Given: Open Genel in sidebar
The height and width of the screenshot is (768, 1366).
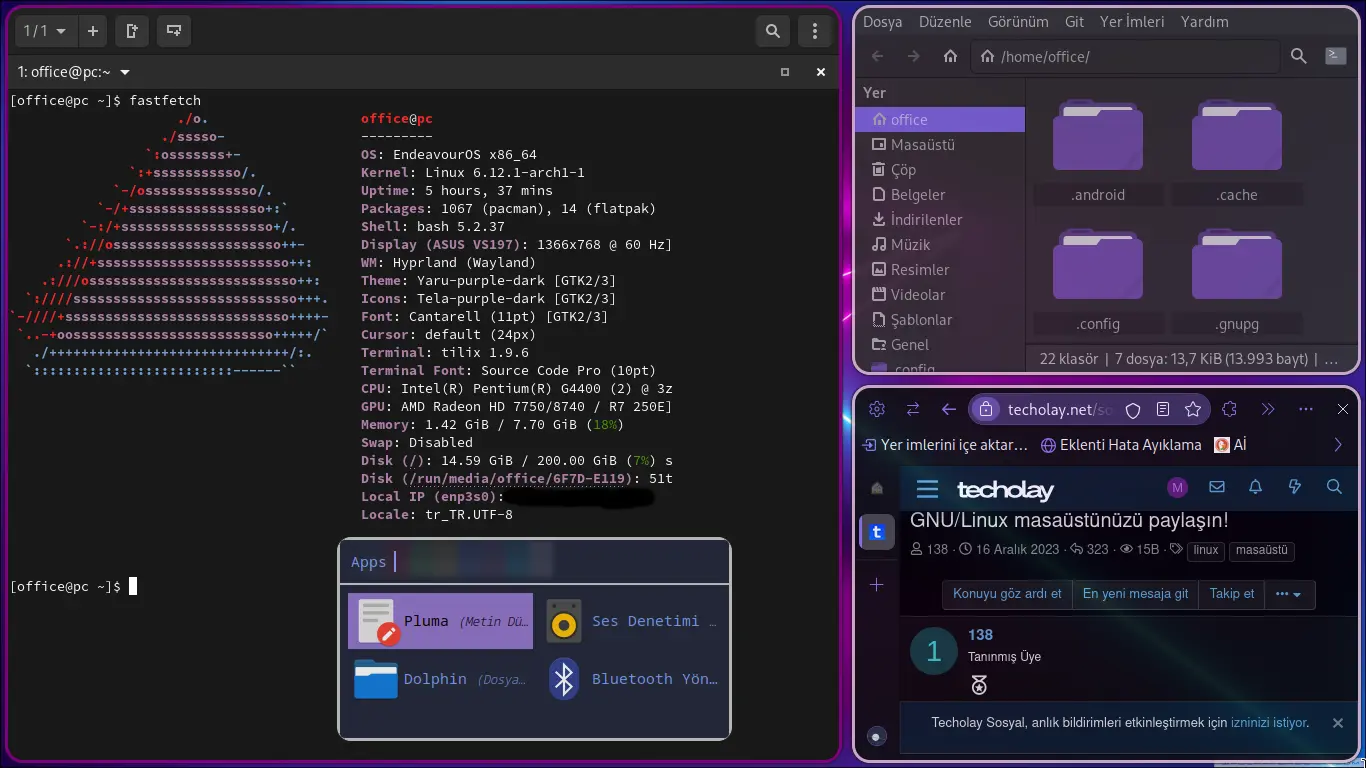Looking at the screenshot, I should (x=940, y=344).
